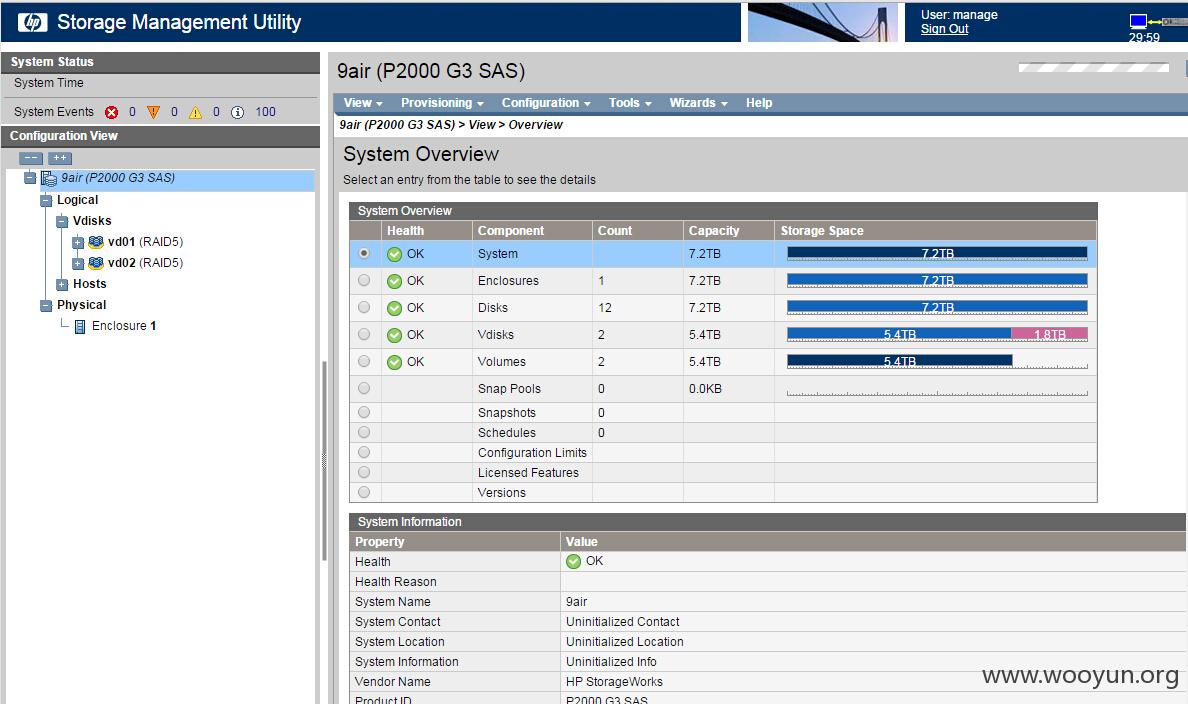The width and height of the screenshot is (1188, 704).
Task: Click the System 7.2TB storage space bar
Action: [937, 254]
